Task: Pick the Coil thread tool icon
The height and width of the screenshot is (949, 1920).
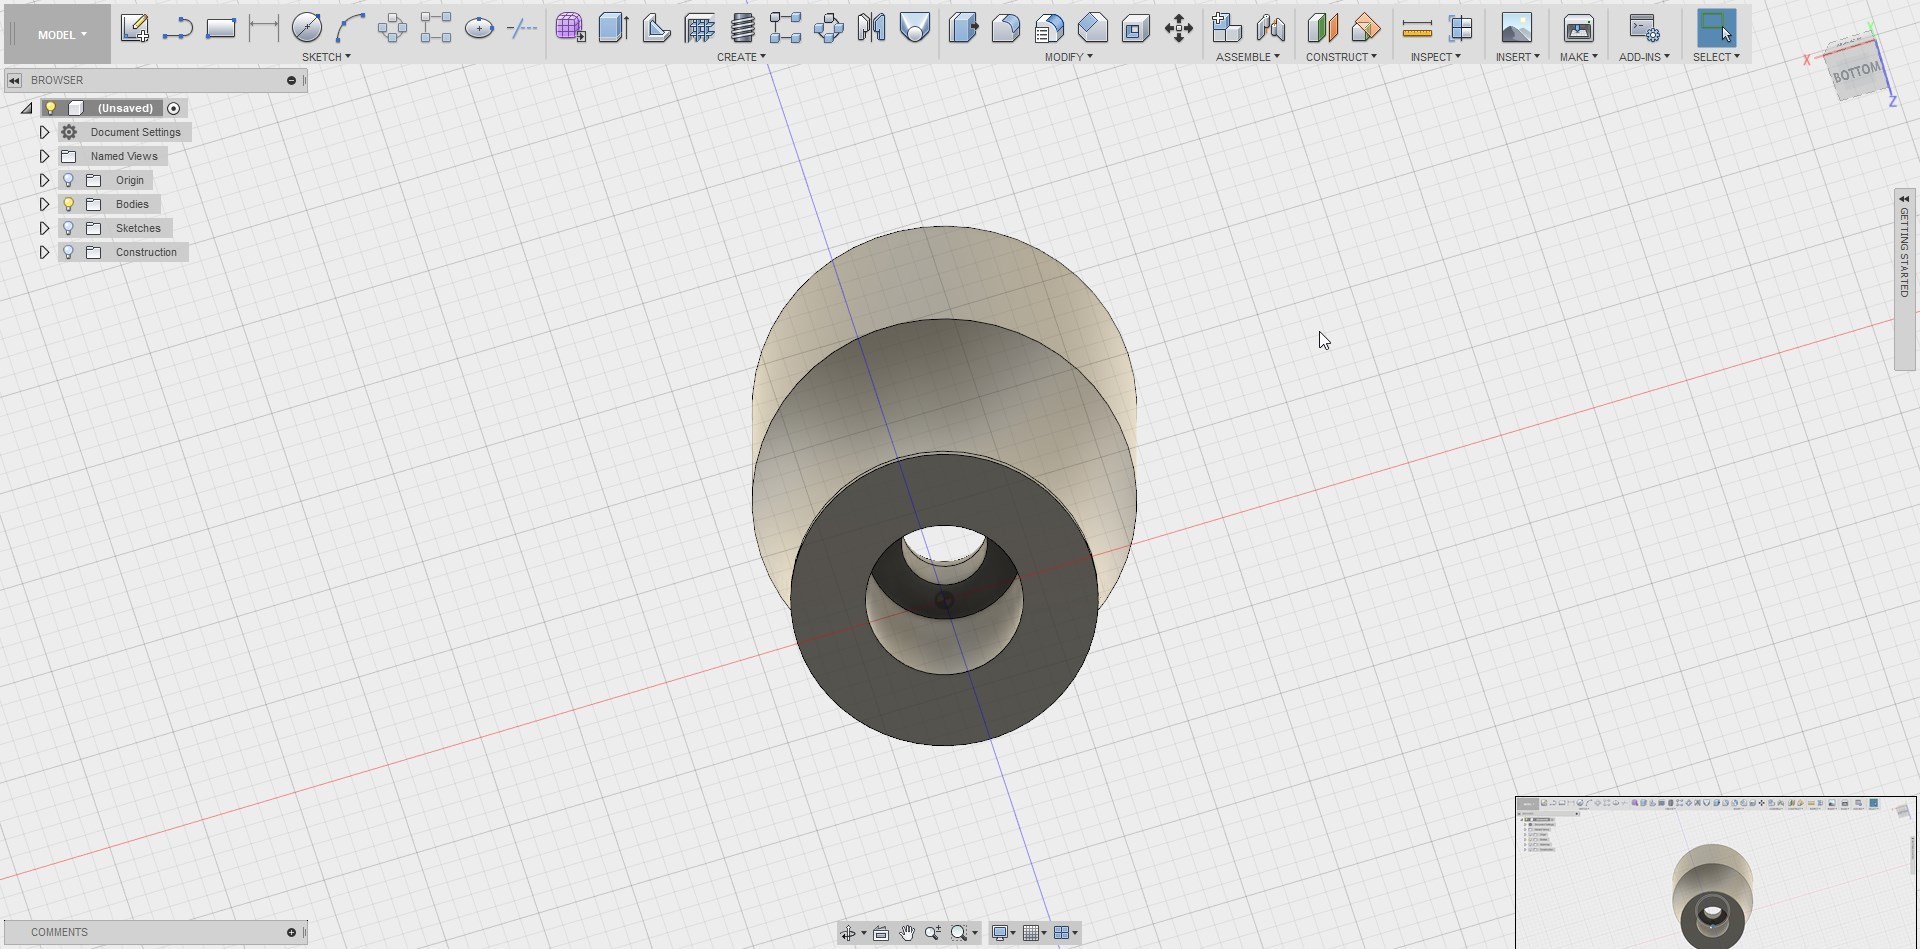Action: (x=742, y=28)
